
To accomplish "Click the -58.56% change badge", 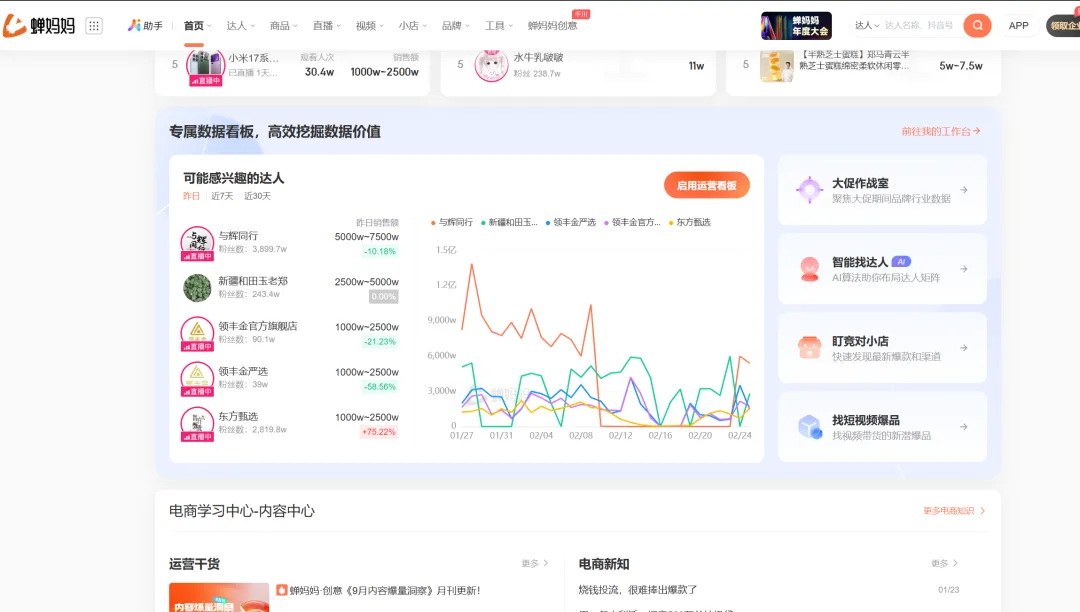I will [x=380, y=387].
